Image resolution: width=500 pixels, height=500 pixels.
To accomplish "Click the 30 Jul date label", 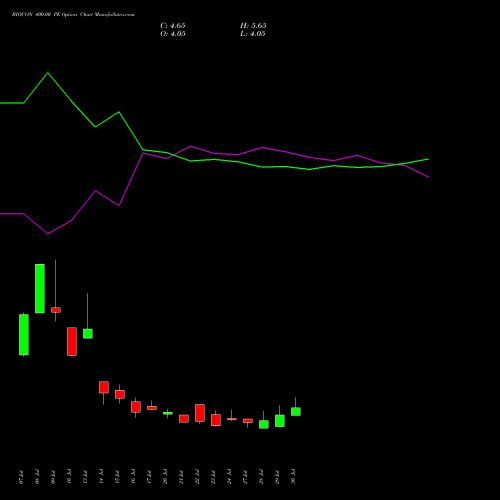I will click(293, 476).
